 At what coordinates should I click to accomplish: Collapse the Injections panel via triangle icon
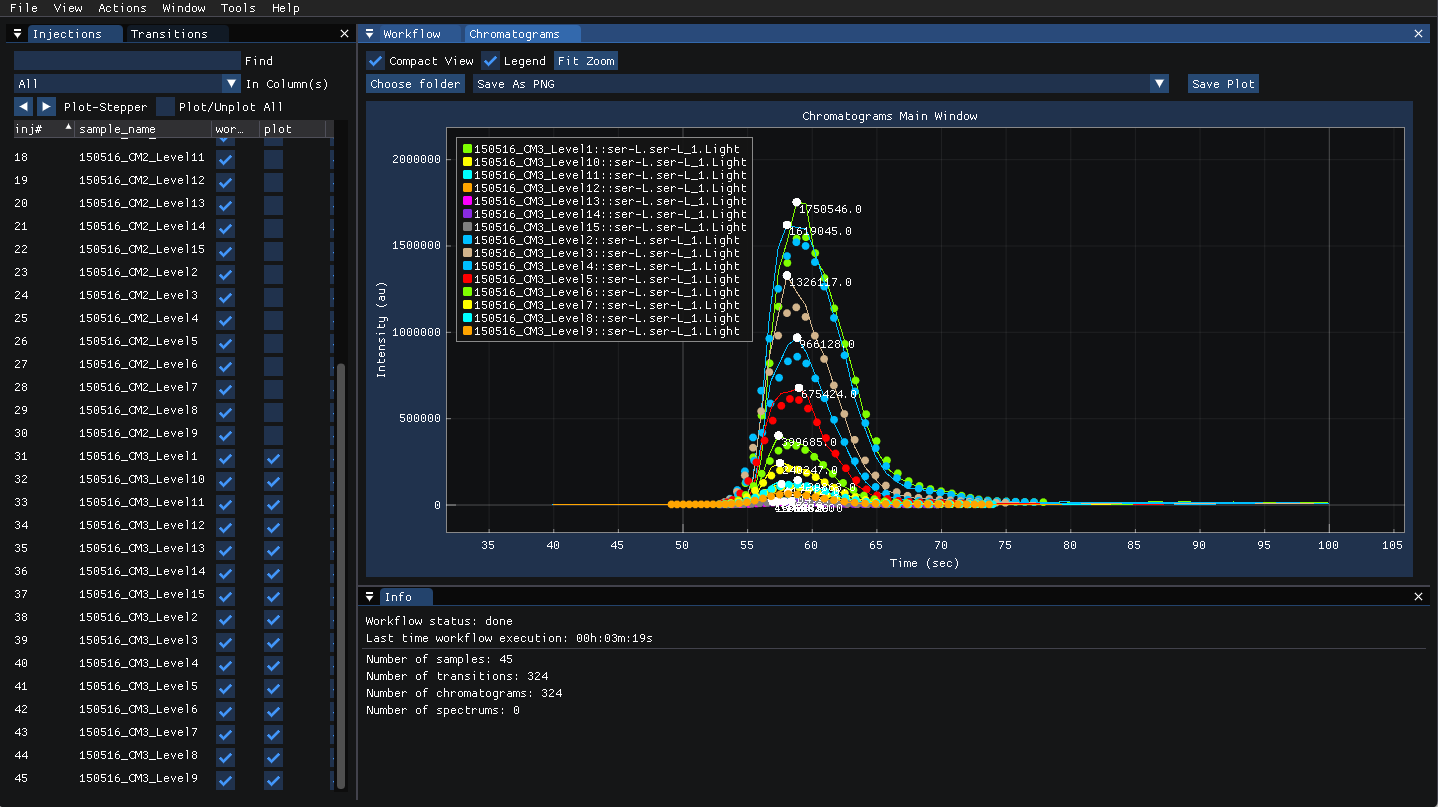[x=18, y=34]
